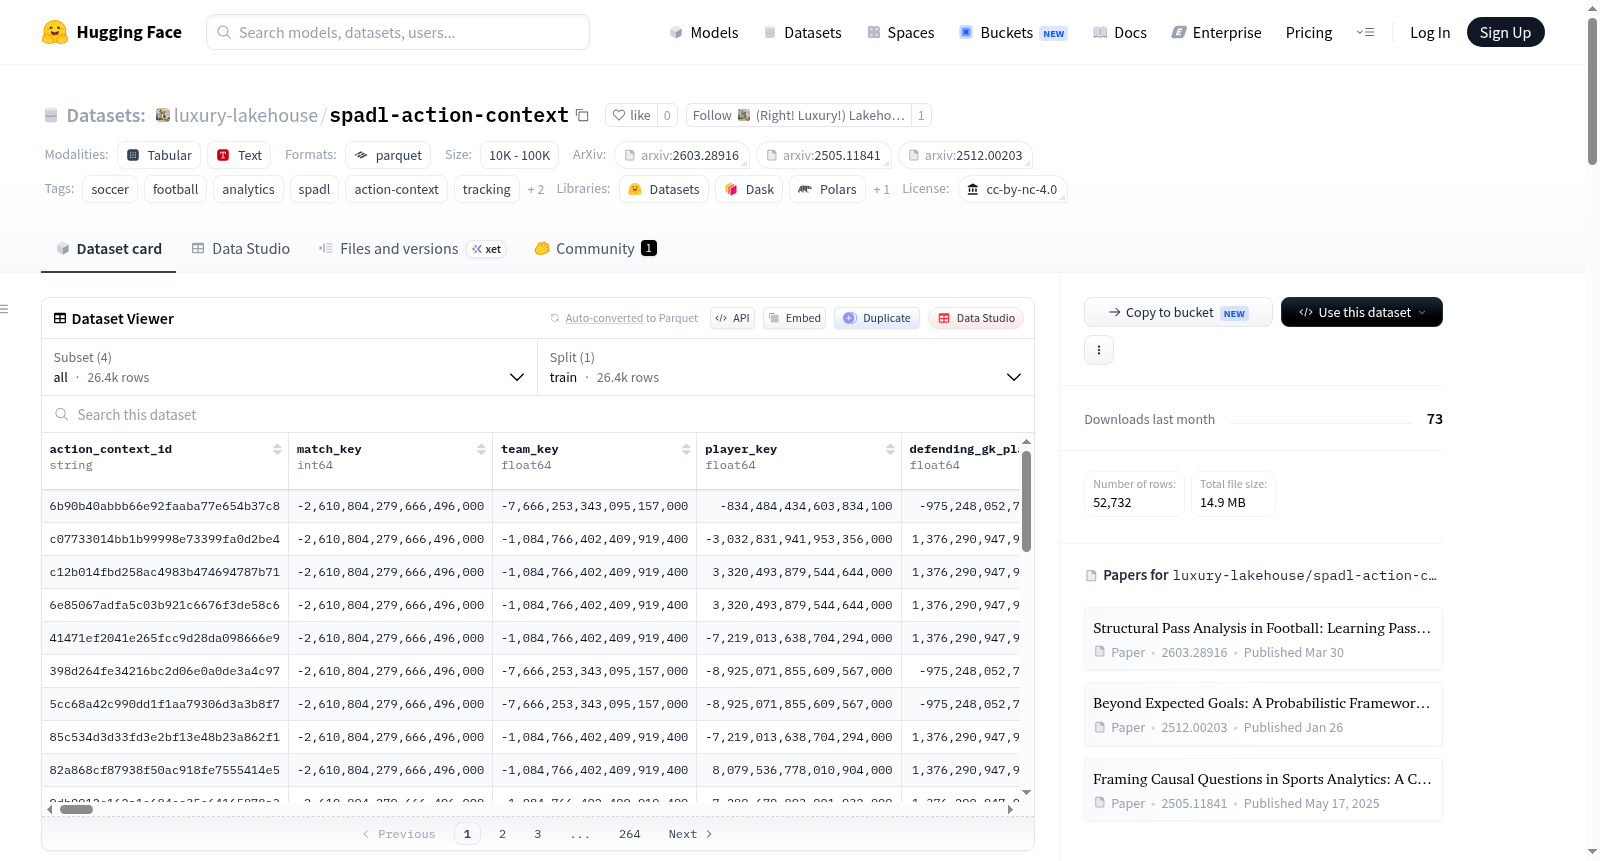Viewport: 1600px width, 861px height.
Task: Open the Models menu item
Action: (704, 32)
